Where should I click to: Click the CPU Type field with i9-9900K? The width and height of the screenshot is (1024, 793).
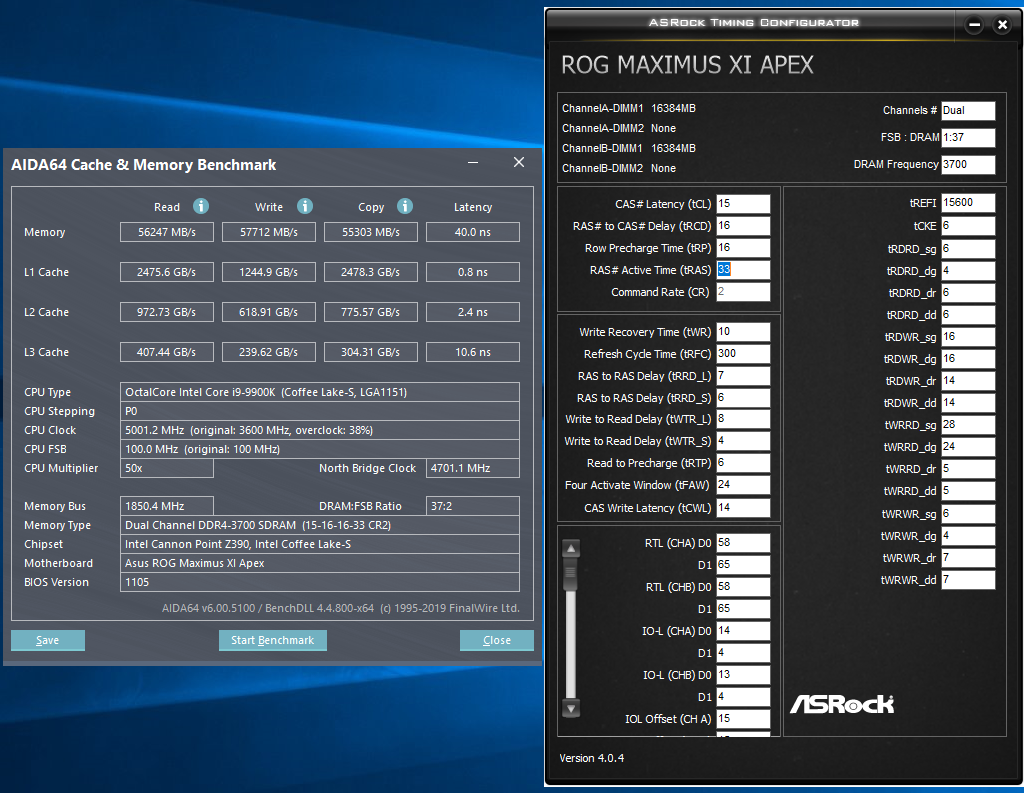(320, 392)
